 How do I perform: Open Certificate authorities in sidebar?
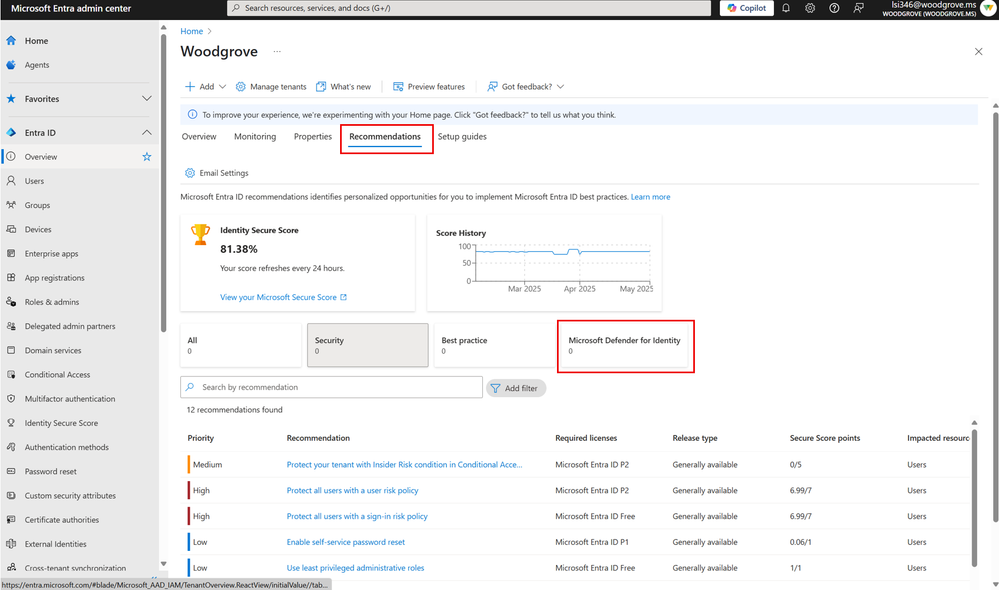pyautogui.click(x=62, y=520)
